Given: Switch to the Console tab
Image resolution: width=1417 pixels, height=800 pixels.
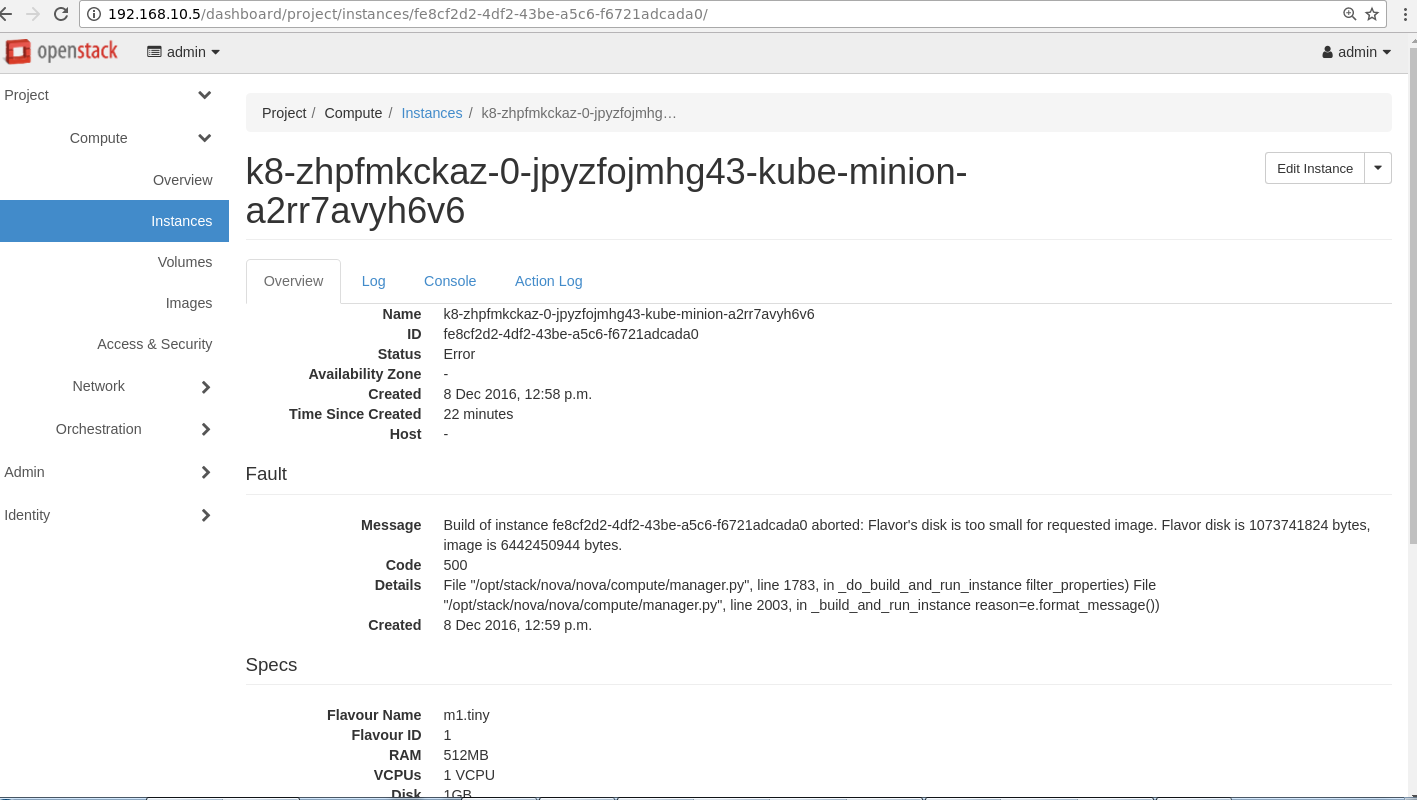Looking at the screenshot, I should click(450, 281).
